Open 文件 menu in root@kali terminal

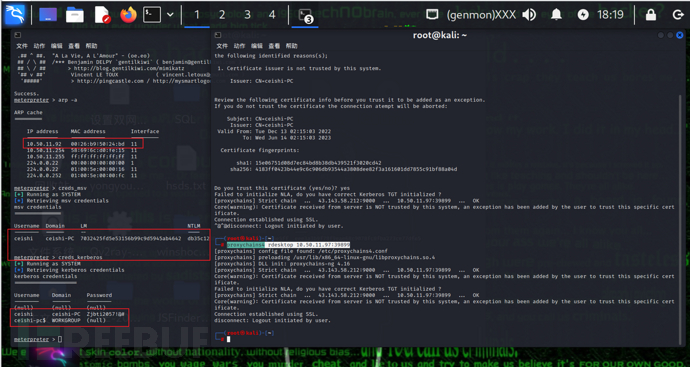tap(222, 46)
